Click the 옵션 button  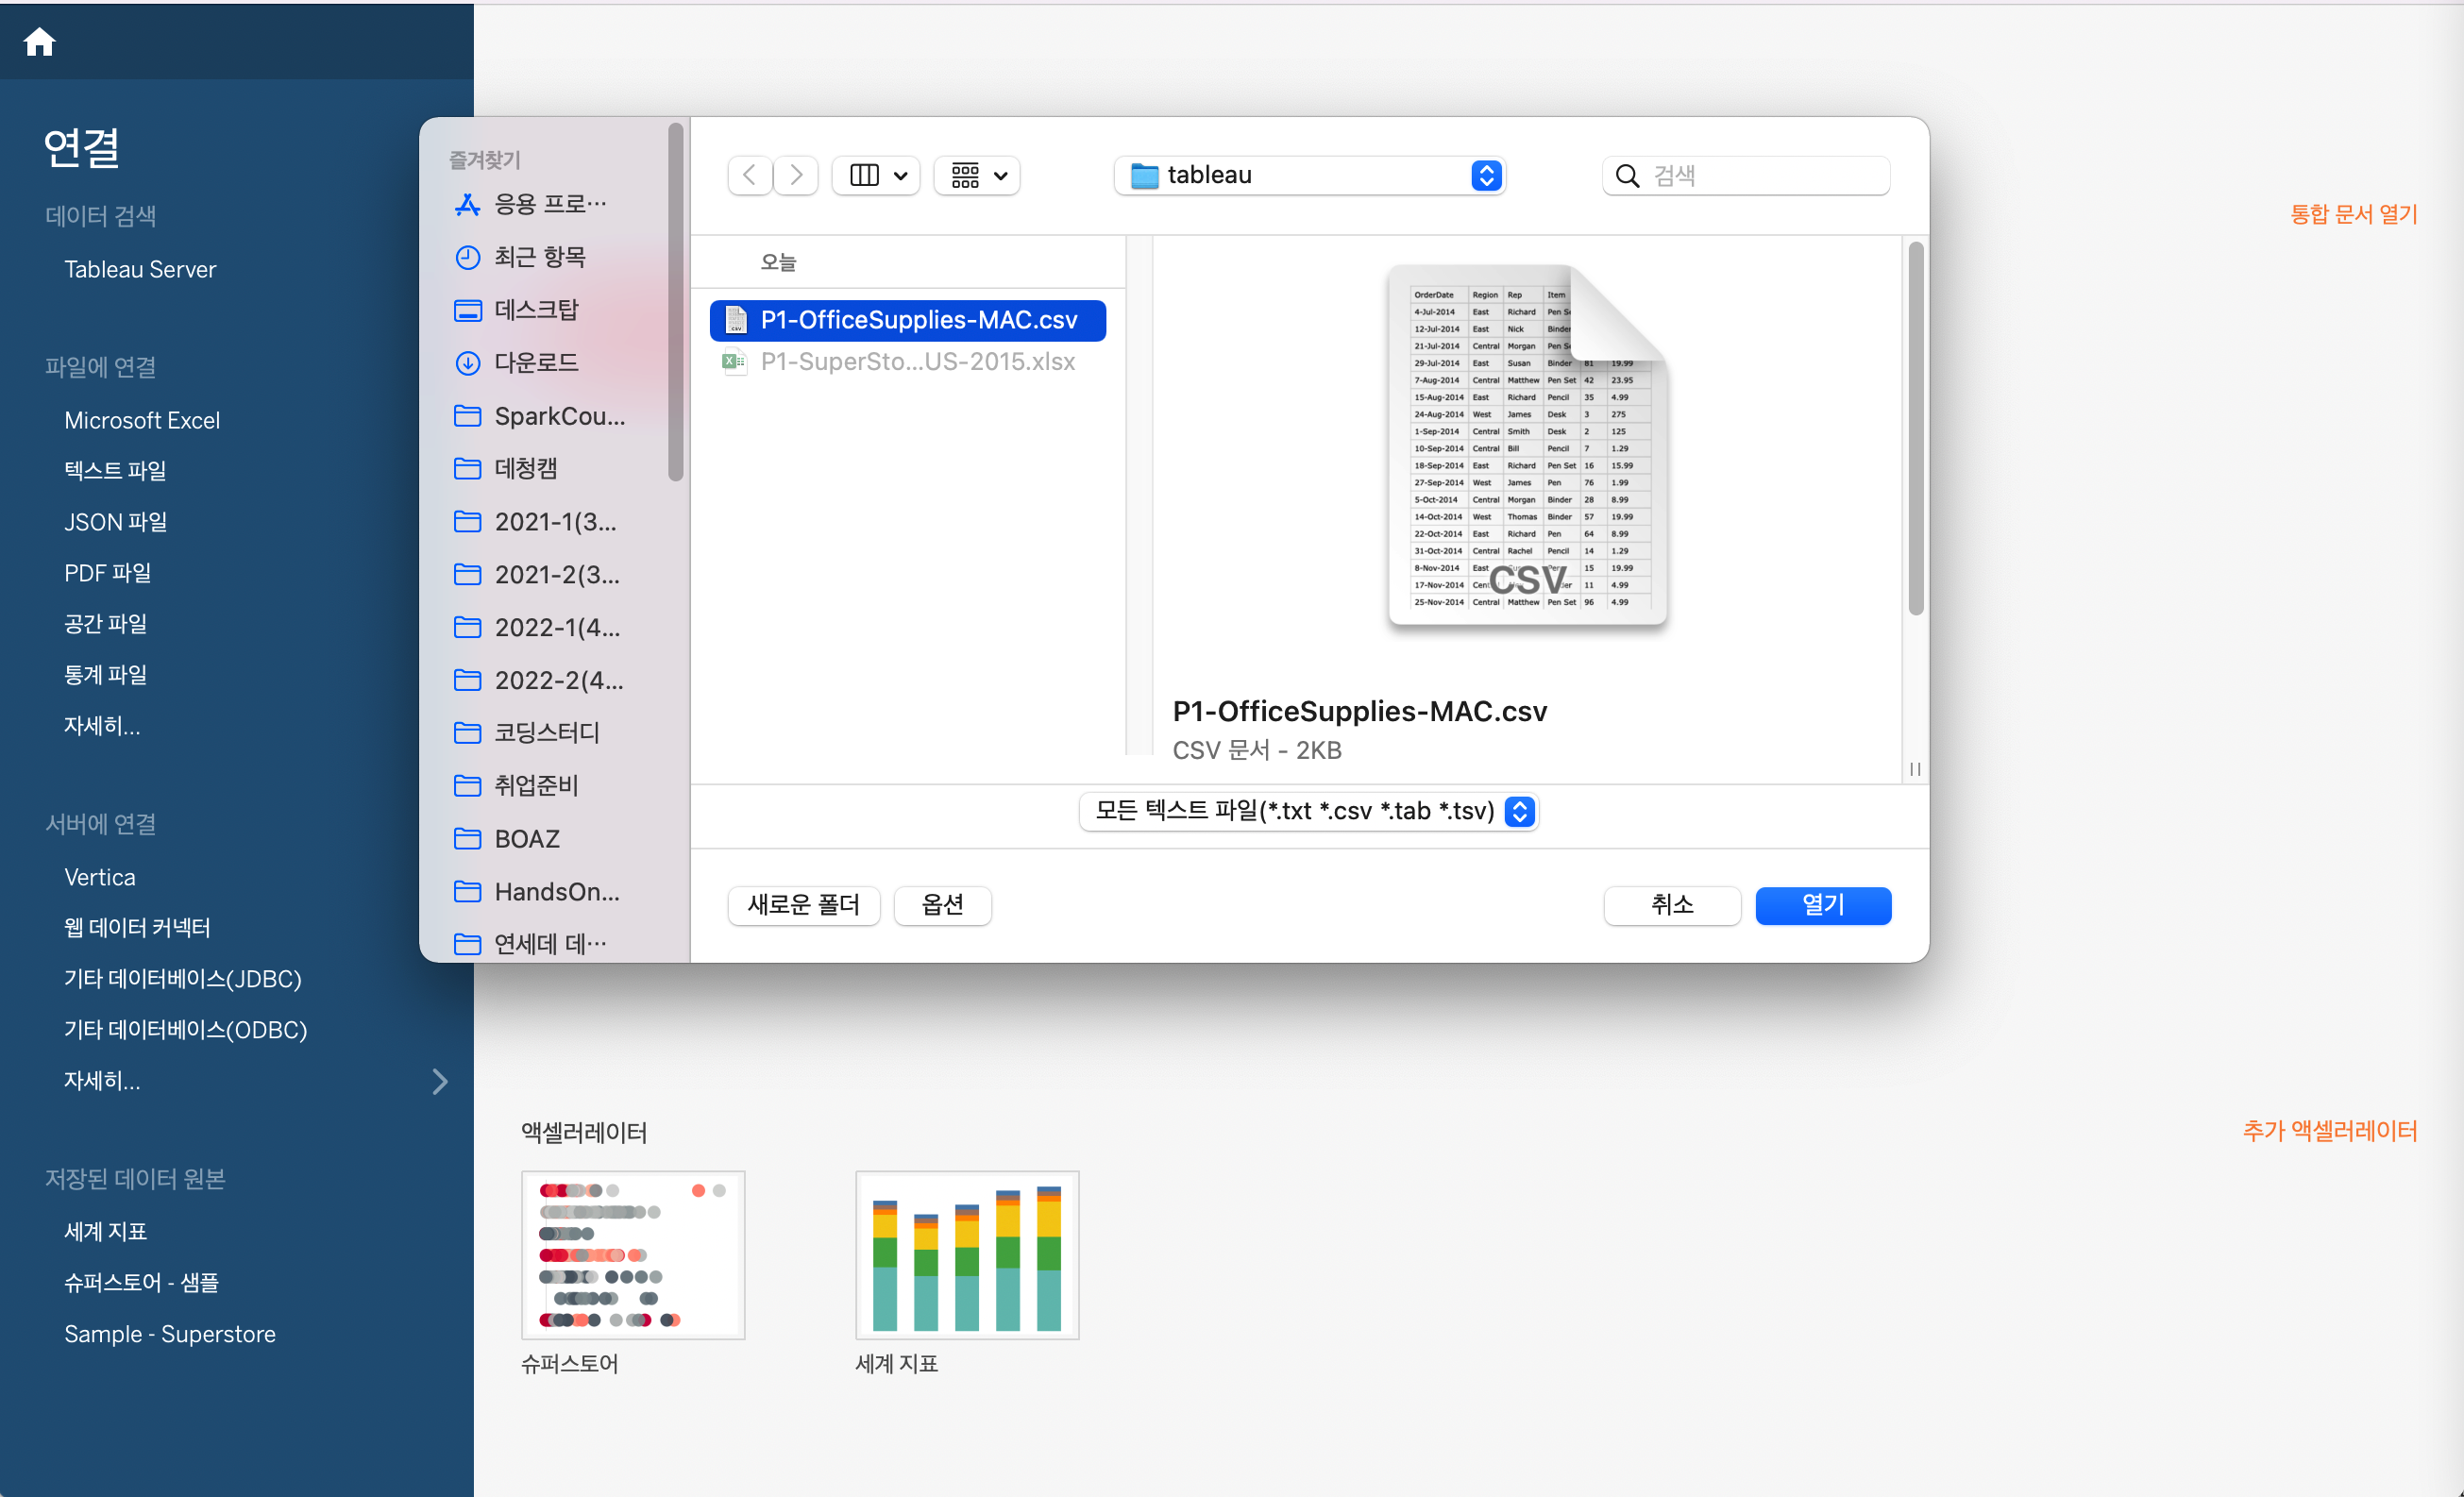tap(943, 905)
